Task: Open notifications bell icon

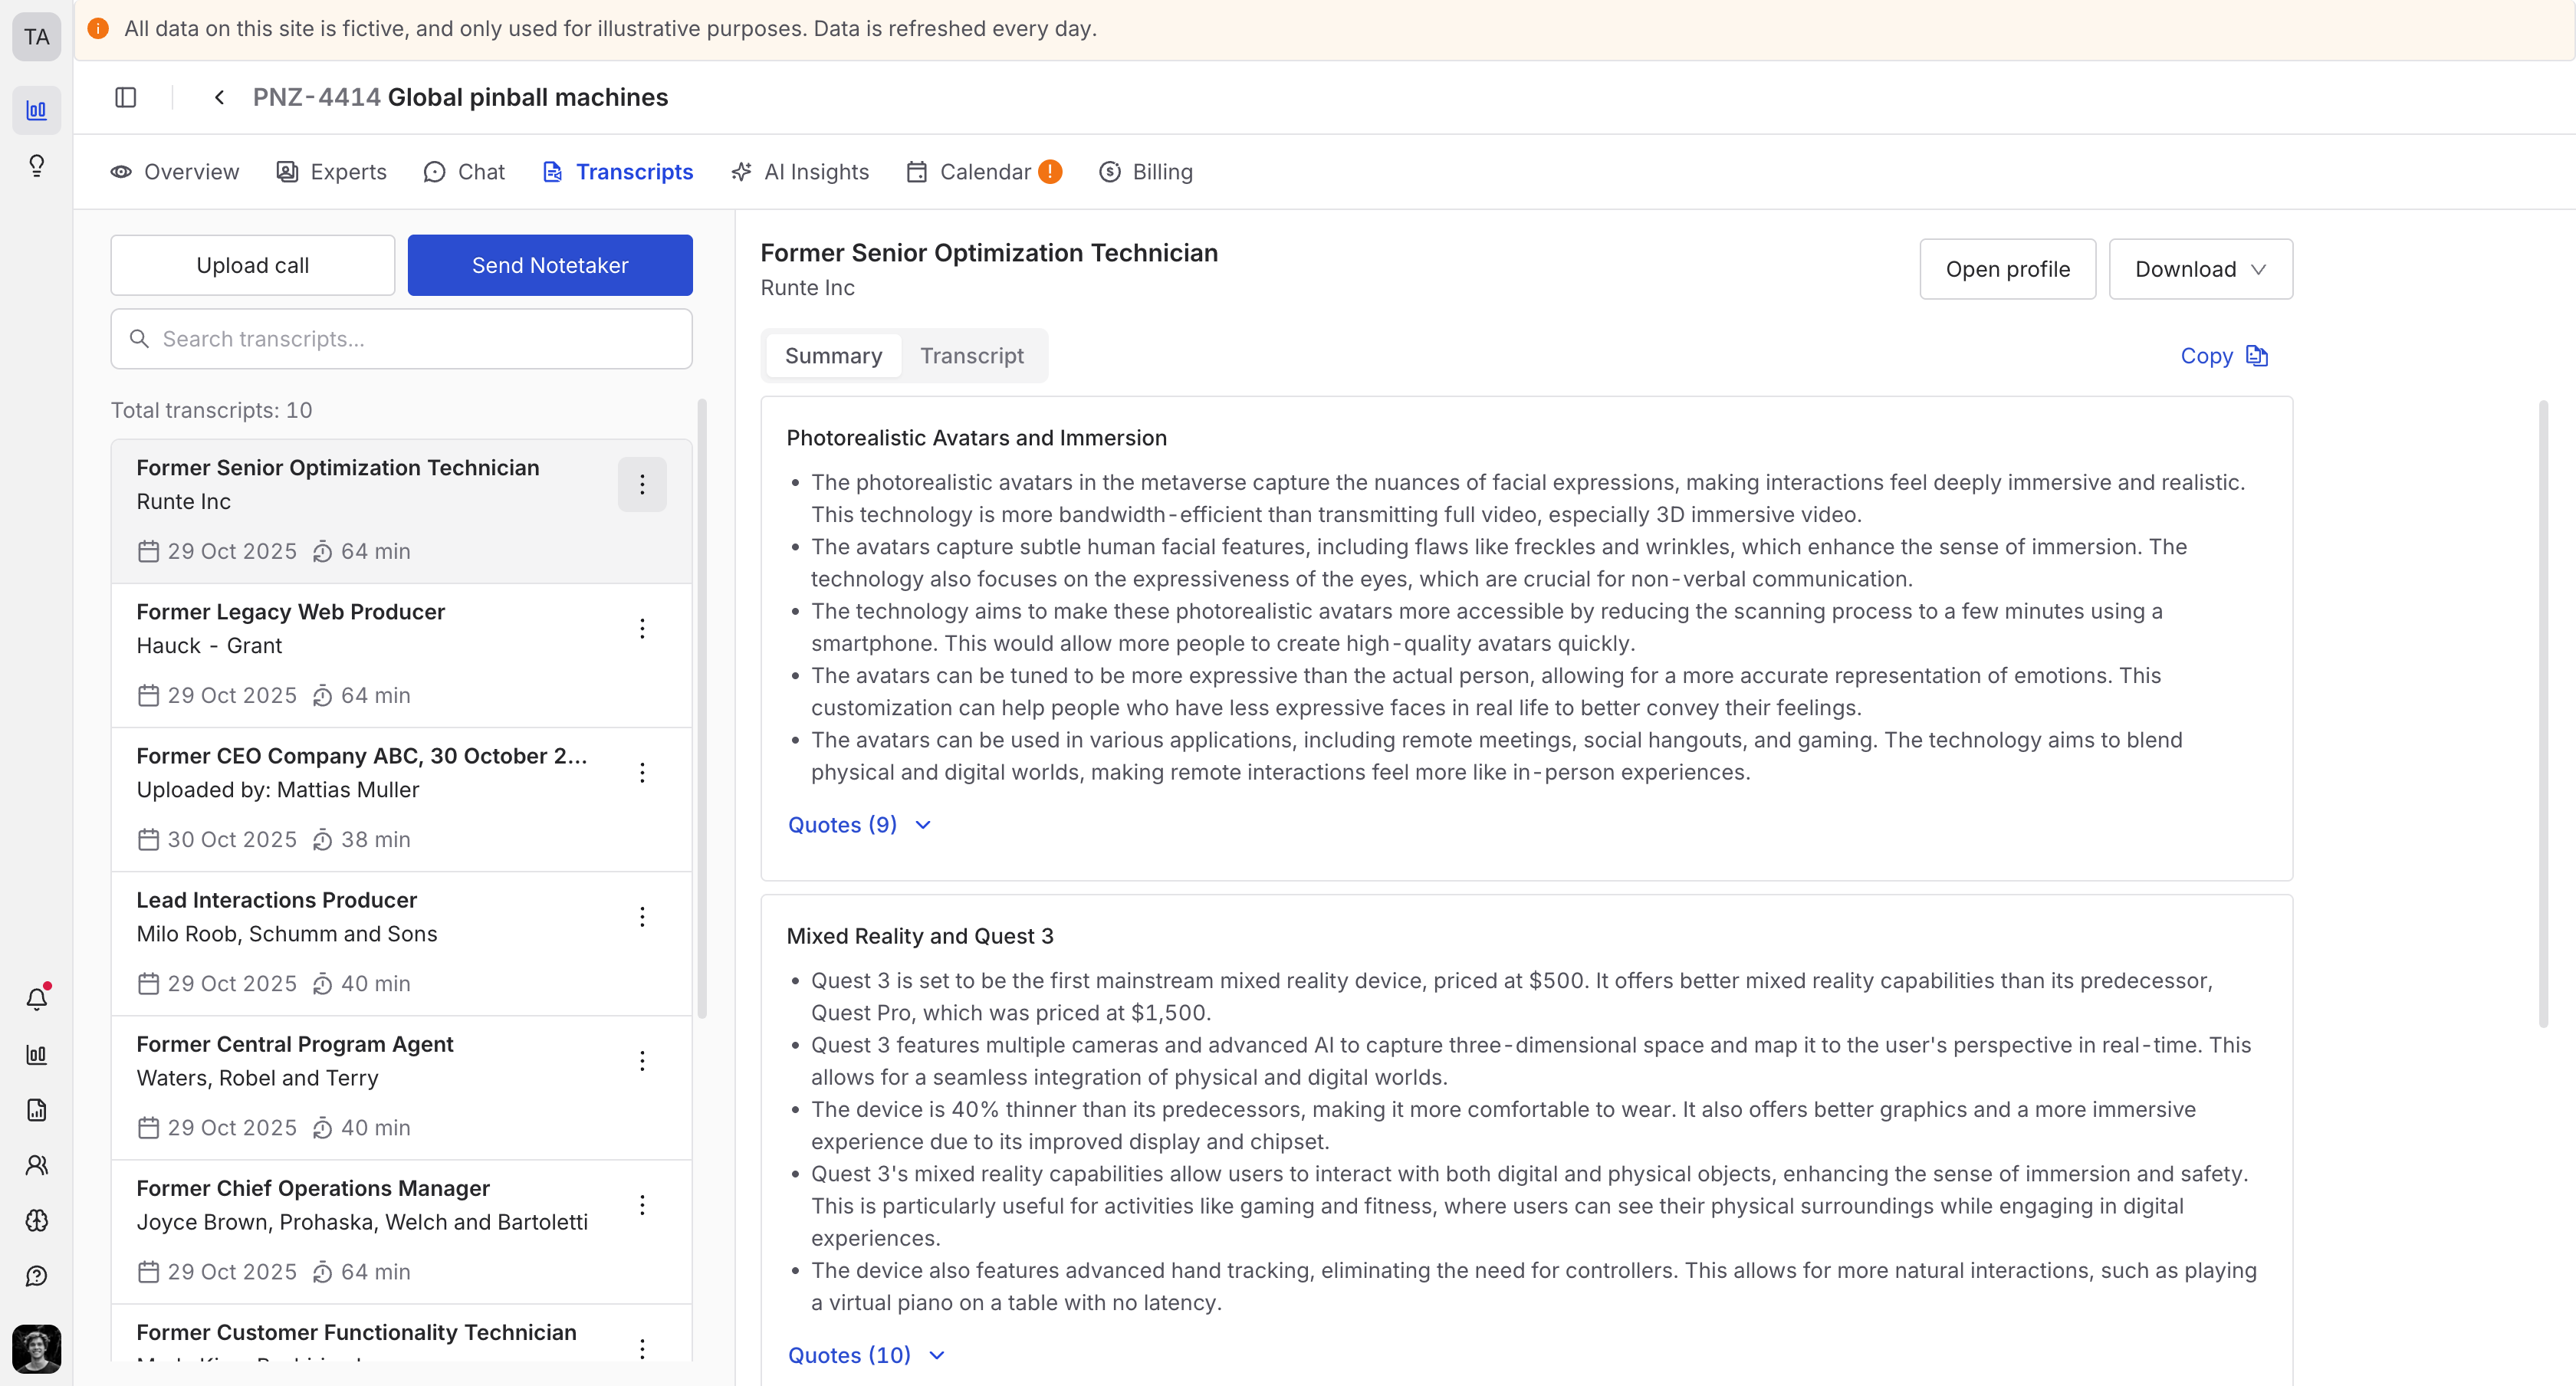Action: pyautogui.click(x=37, y=998)
